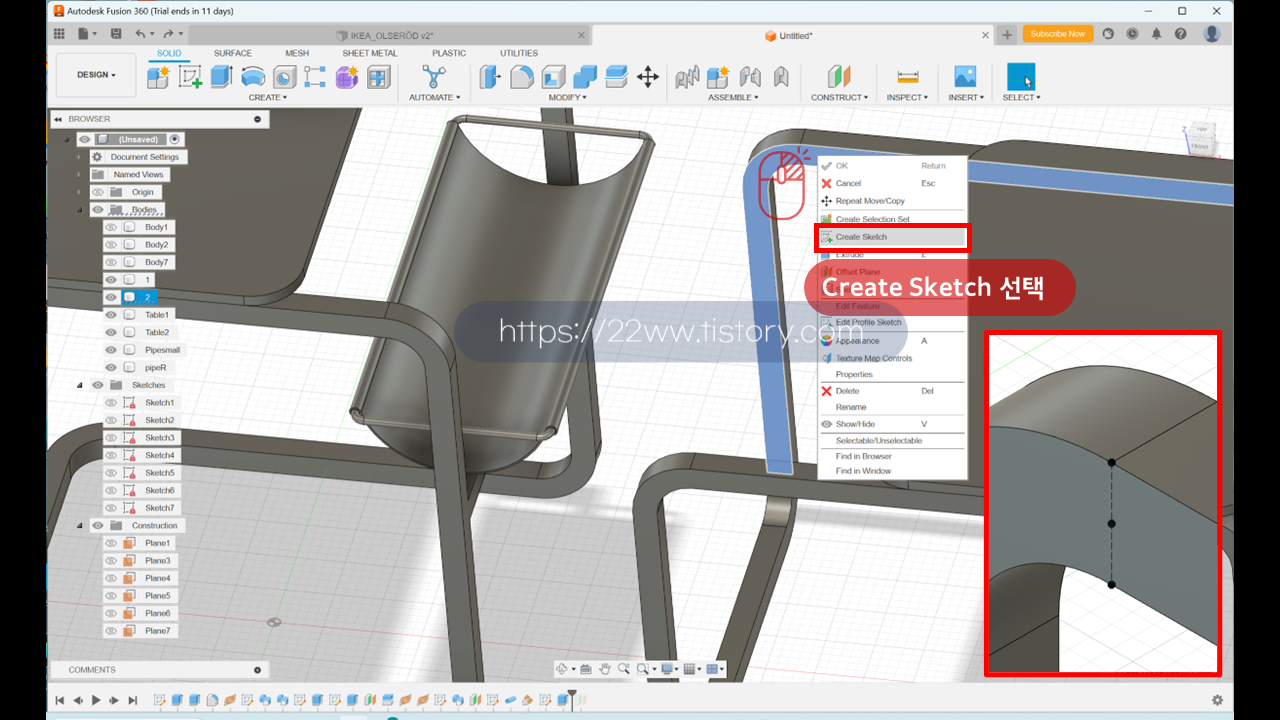This screenshot has height=720, width=1280.
Task: Open timeline settings gear
Action: pos(1217,700)
